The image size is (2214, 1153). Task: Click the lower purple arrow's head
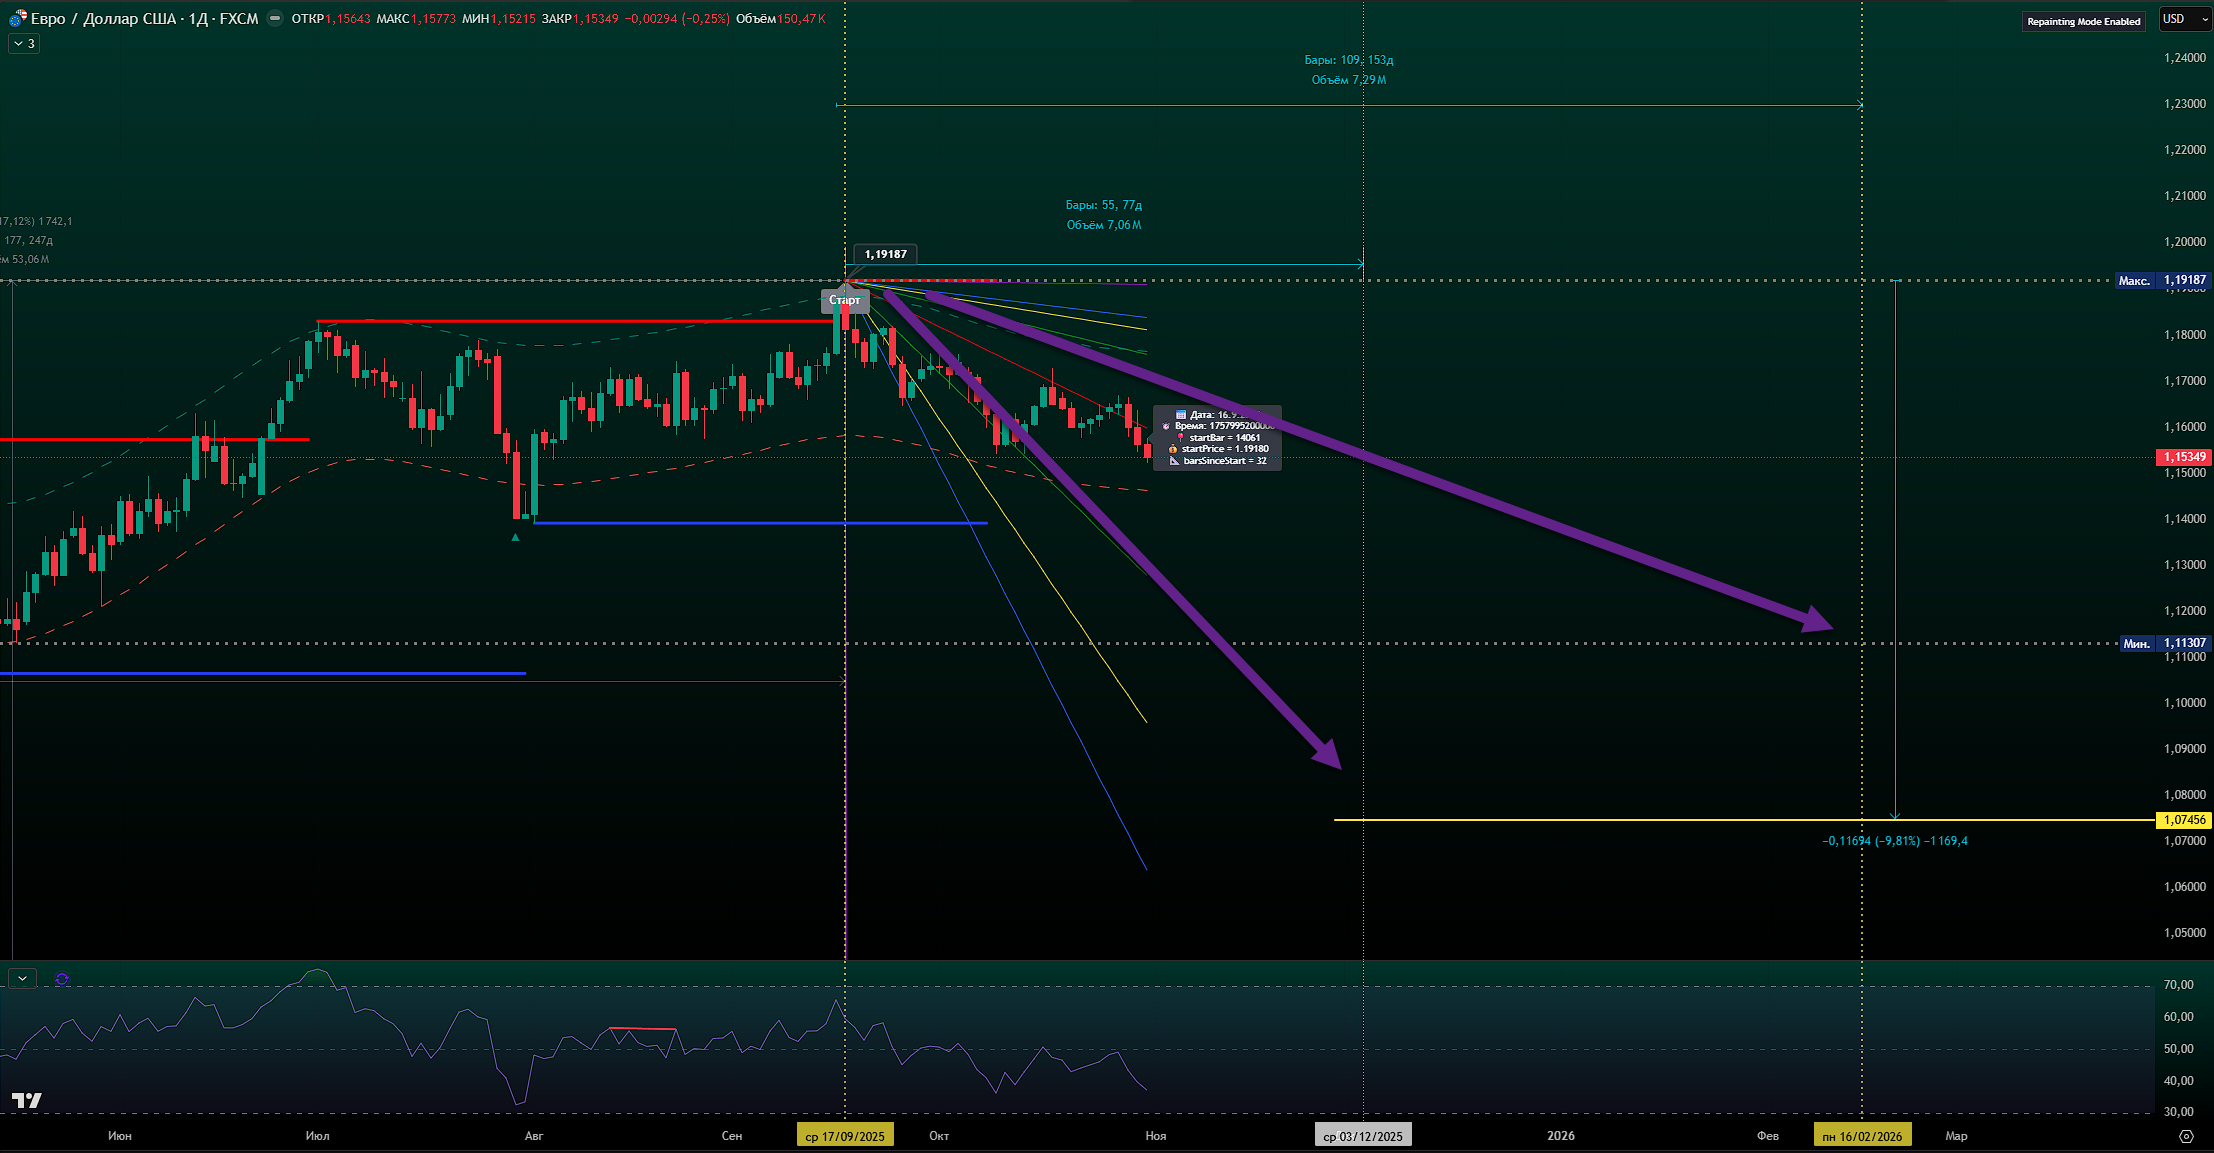[x=1328, y=755]
